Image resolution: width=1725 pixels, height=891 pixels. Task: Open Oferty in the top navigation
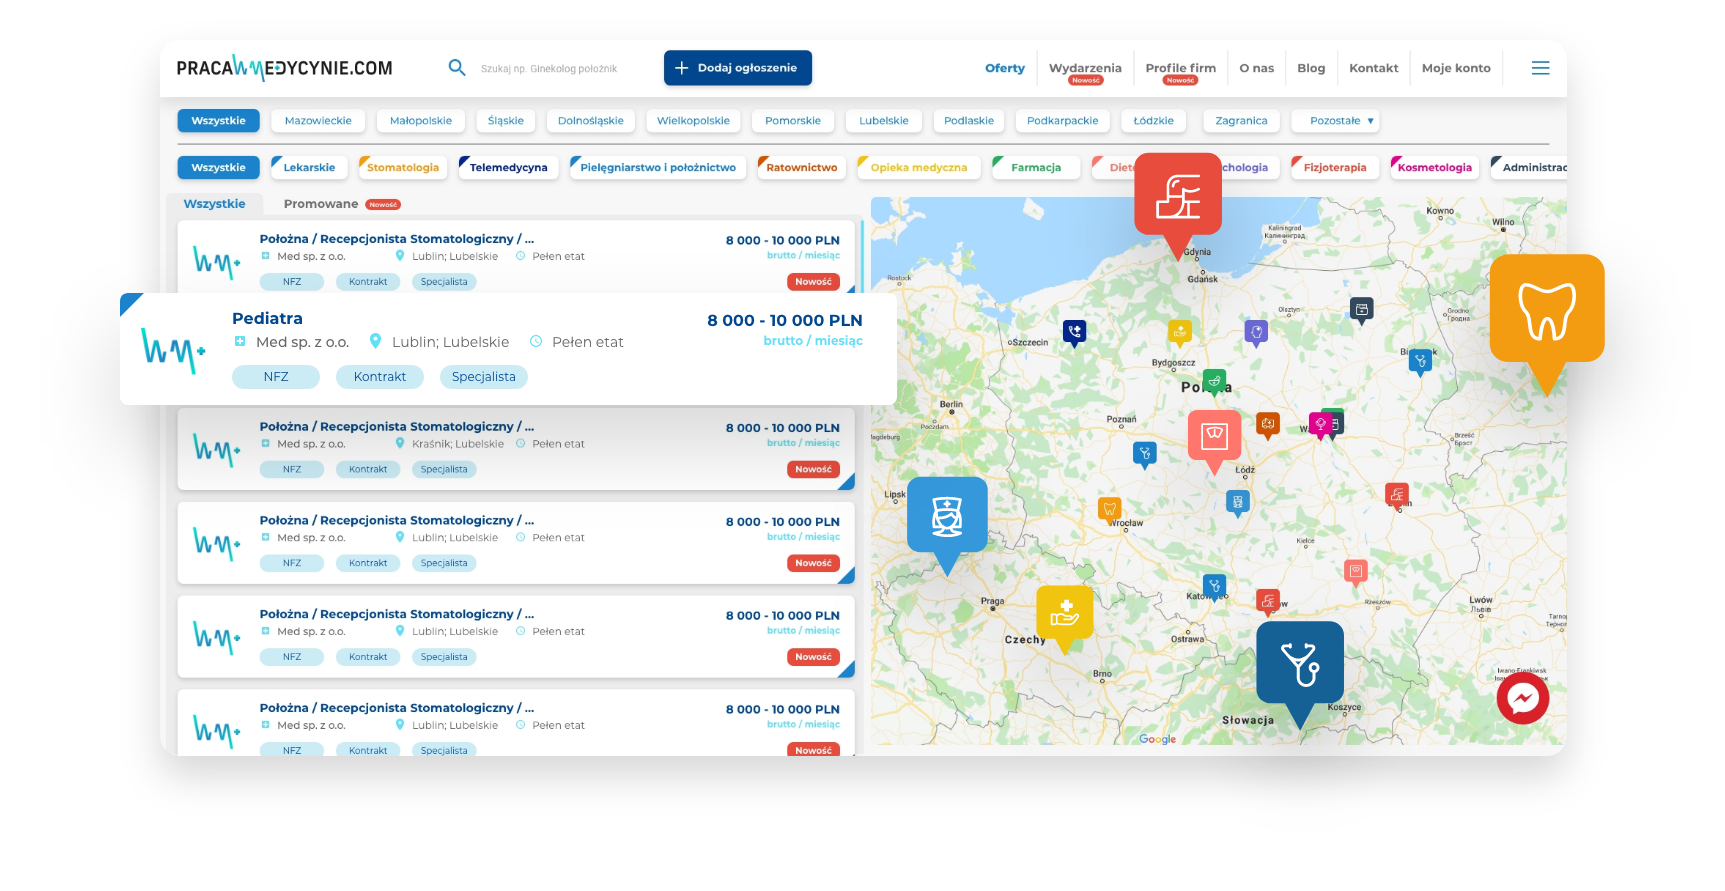[x=1005, y=68]
